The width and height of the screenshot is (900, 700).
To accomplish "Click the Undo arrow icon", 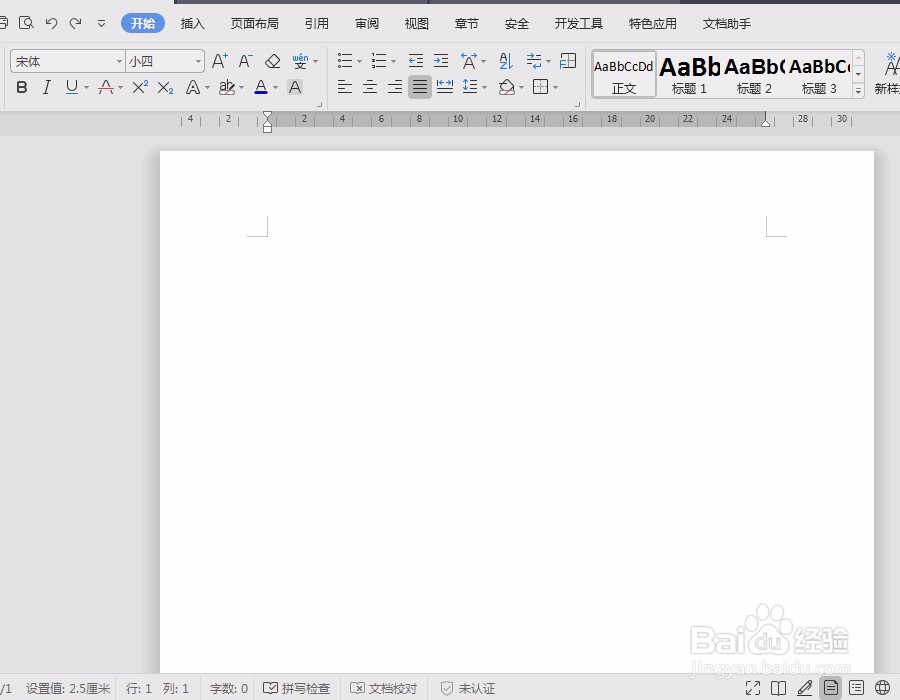I will pos(52,23).
